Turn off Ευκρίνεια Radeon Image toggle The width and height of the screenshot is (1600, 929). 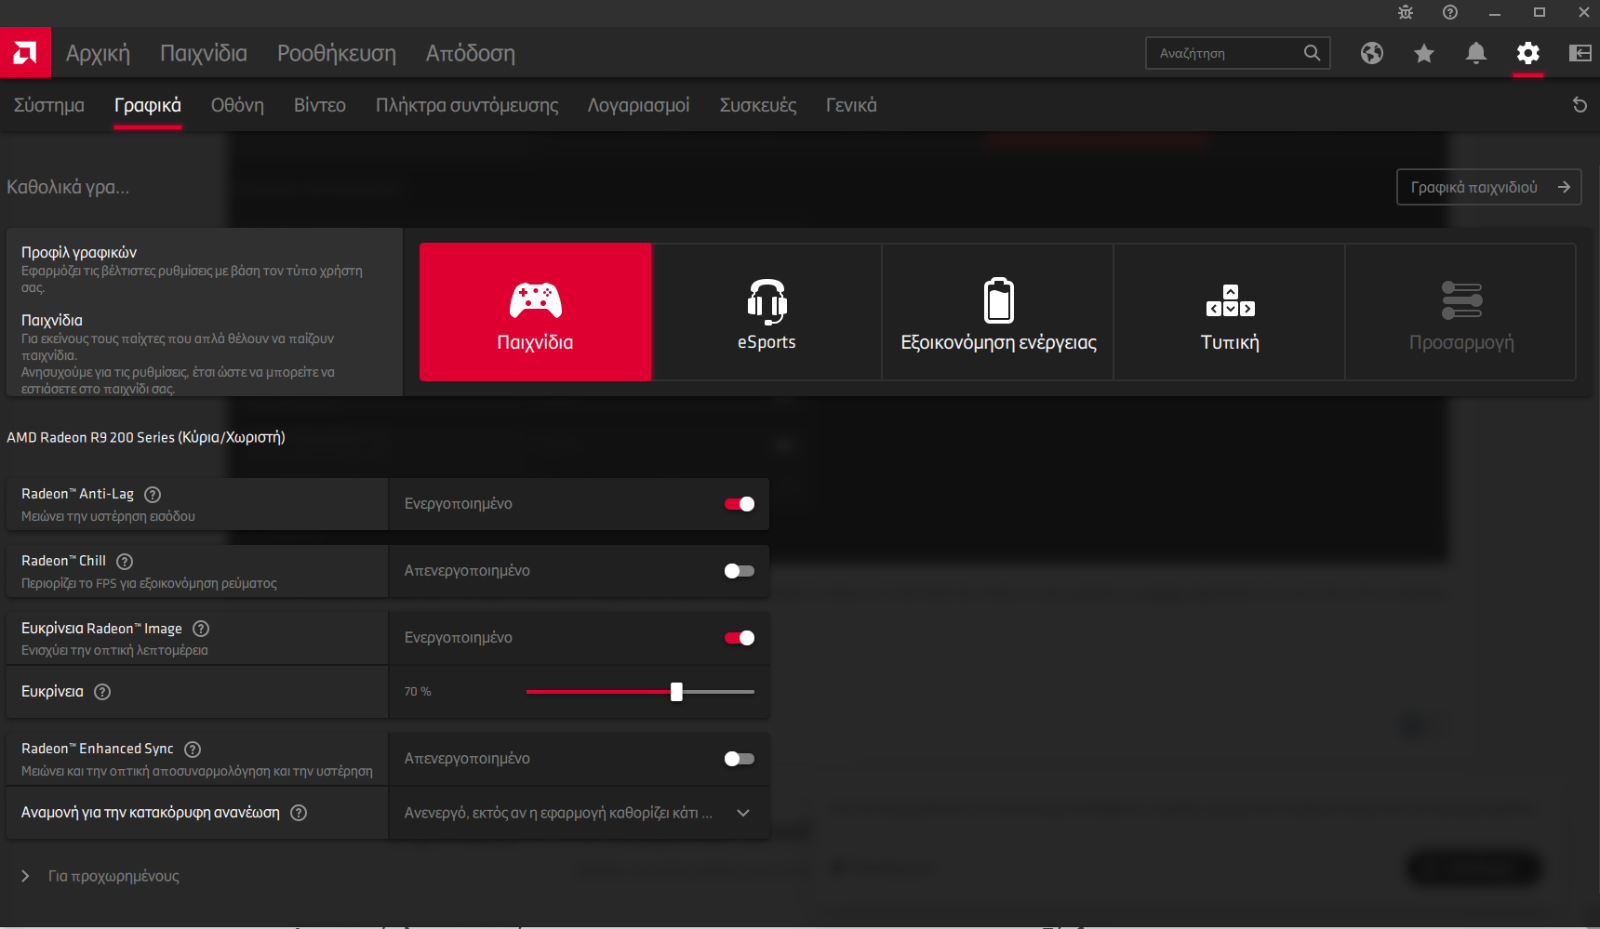pos(739,638)
